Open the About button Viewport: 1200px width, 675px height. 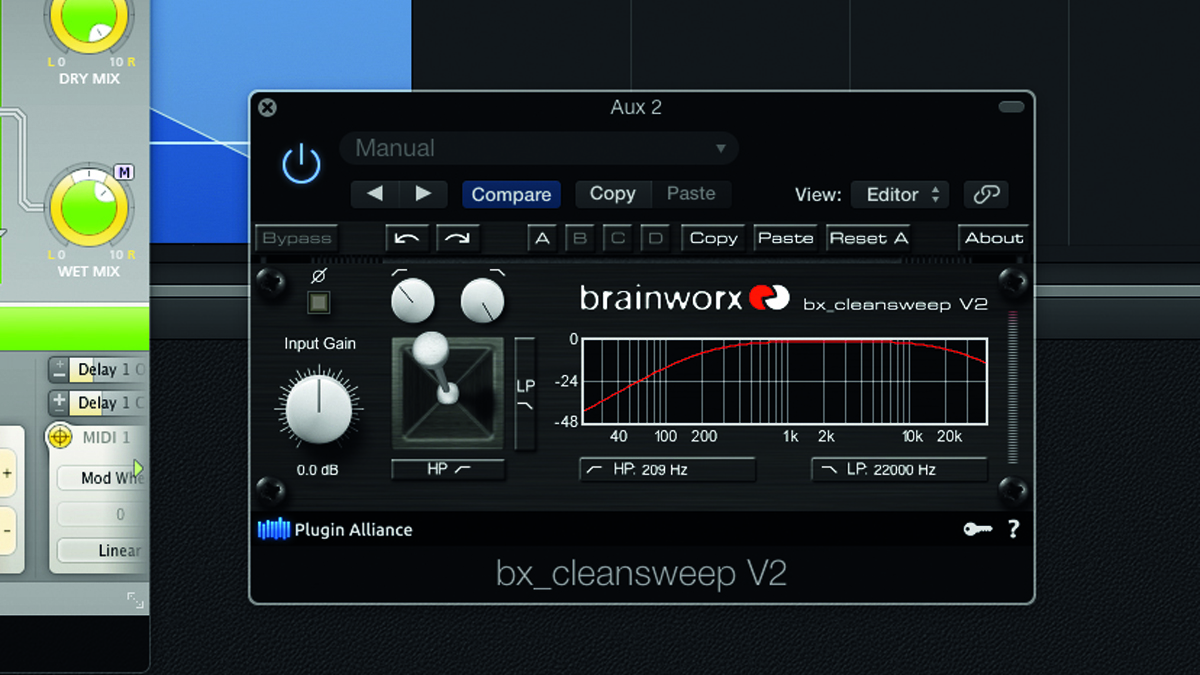pyautogui.click(x=993, y=238)
